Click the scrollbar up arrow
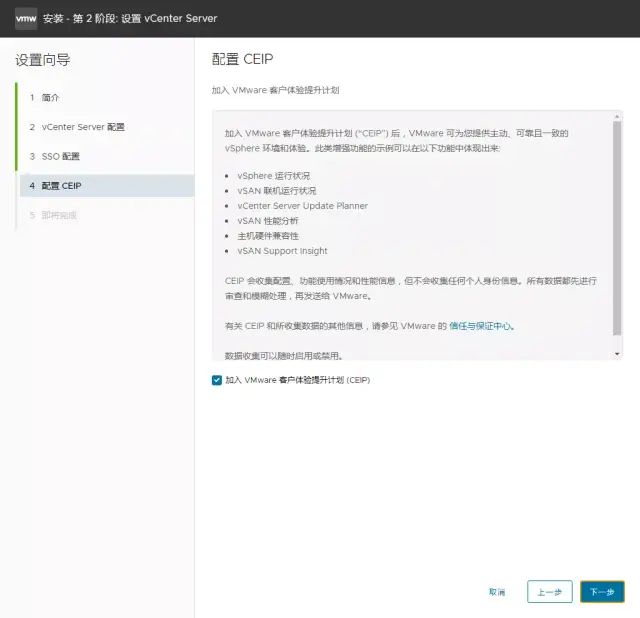Image resolution: width=640 pixels, height=618 pixels. pos(617,117)
